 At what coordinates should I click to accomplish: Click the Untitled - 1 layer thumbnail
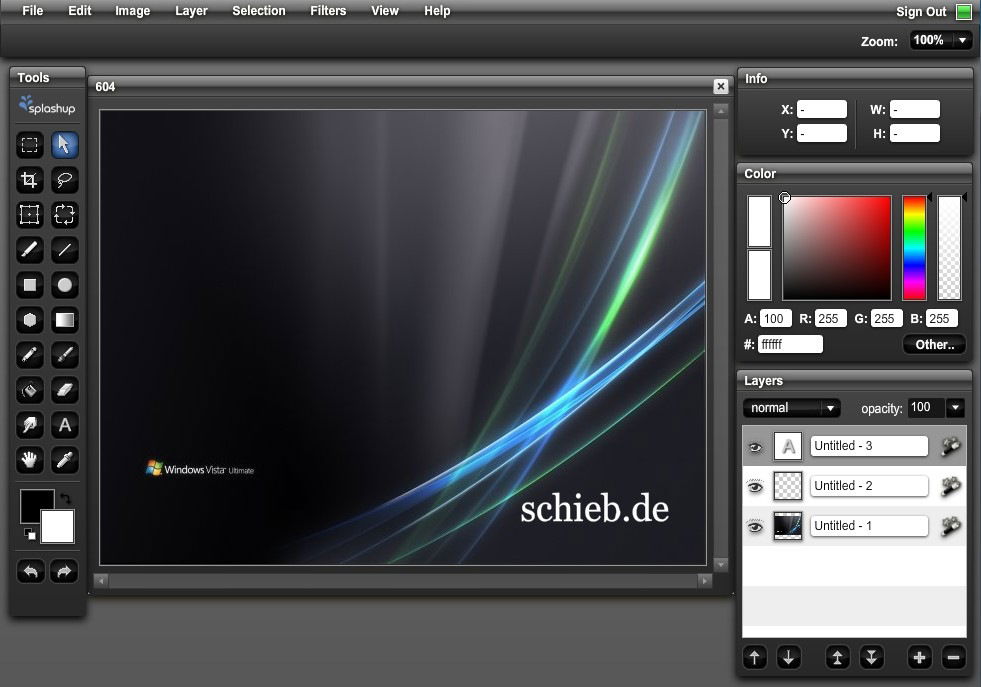(788, 526)
